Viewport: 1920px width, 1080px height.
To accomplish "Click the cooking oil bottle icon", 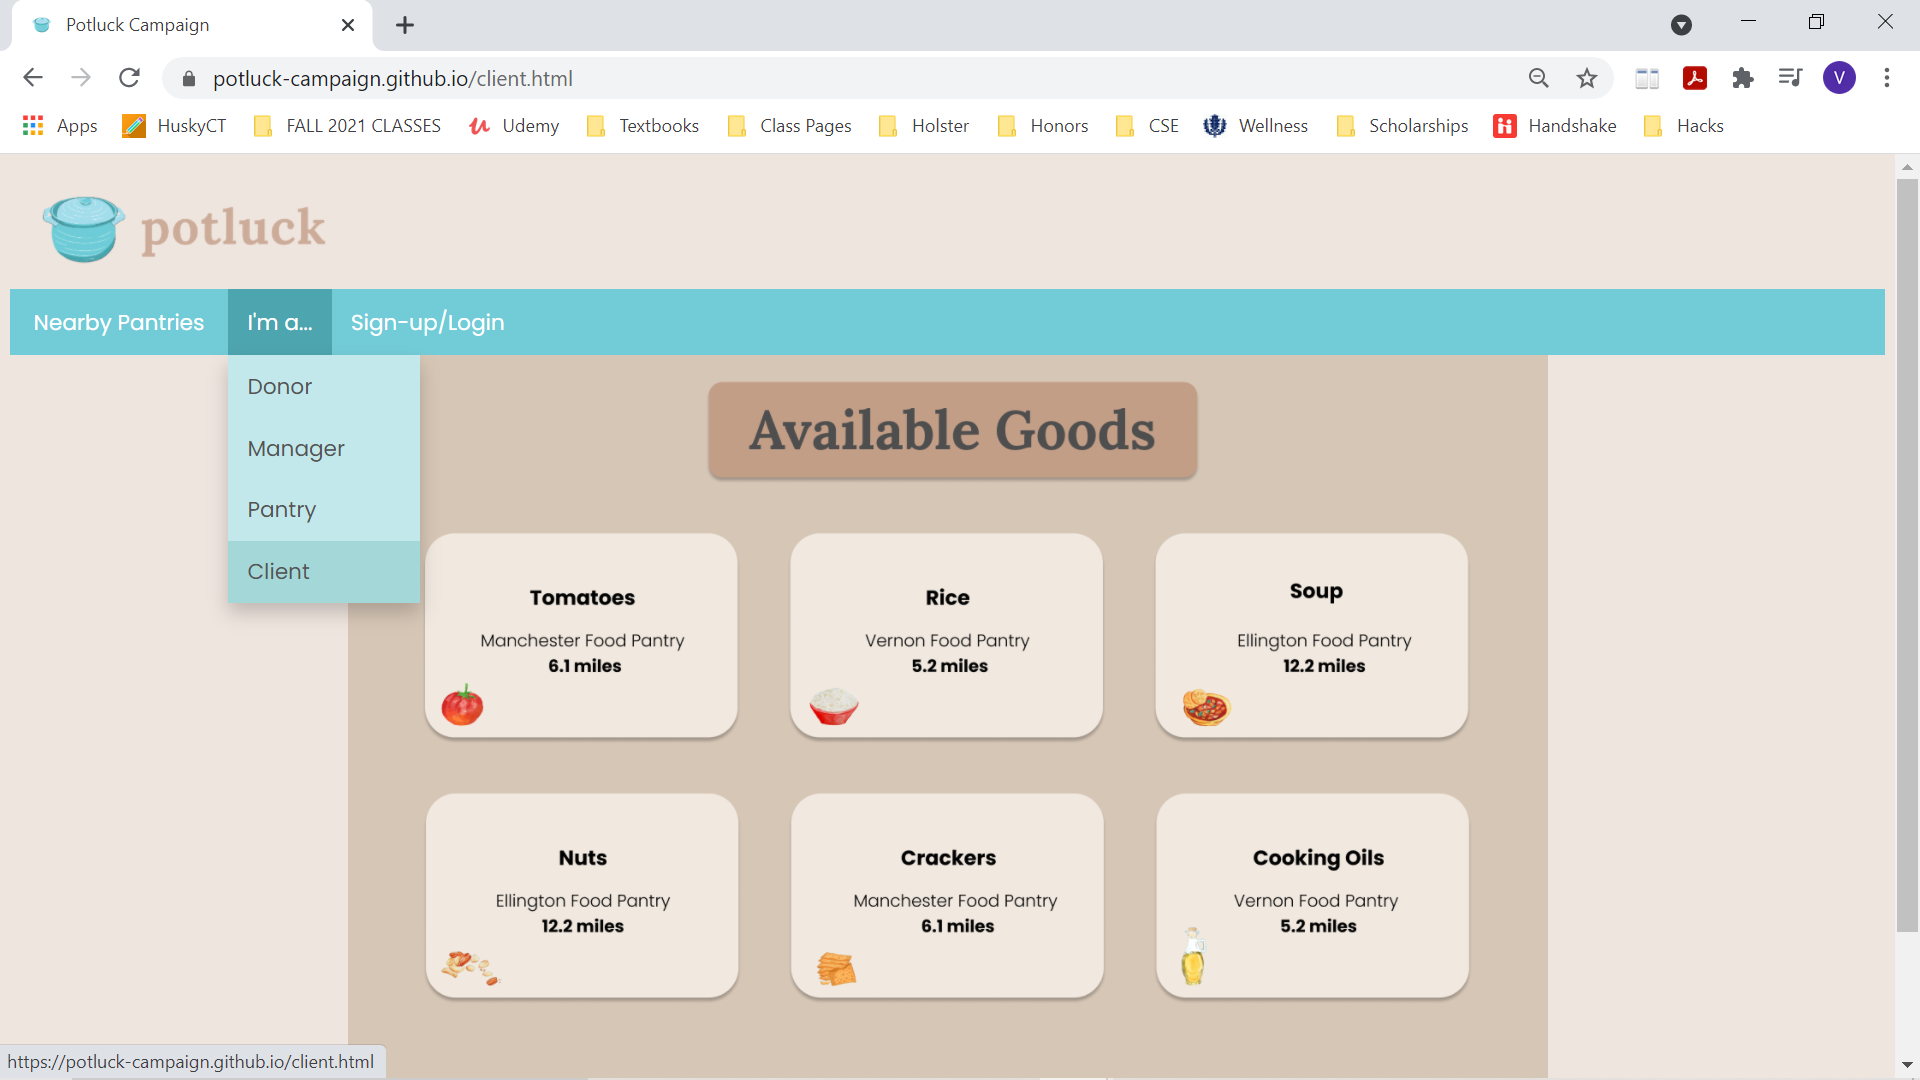I will 1193,957.
